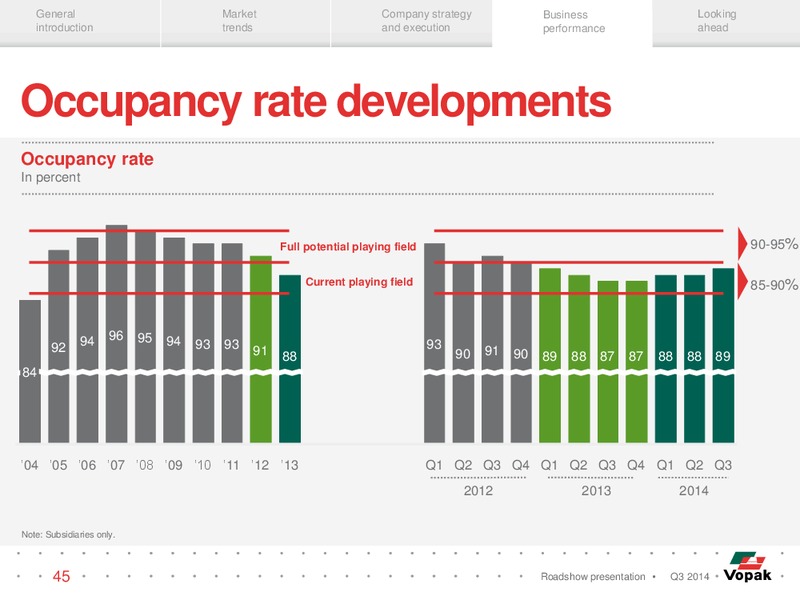Click the '06 bar with value 94

[x=87, y=340]
